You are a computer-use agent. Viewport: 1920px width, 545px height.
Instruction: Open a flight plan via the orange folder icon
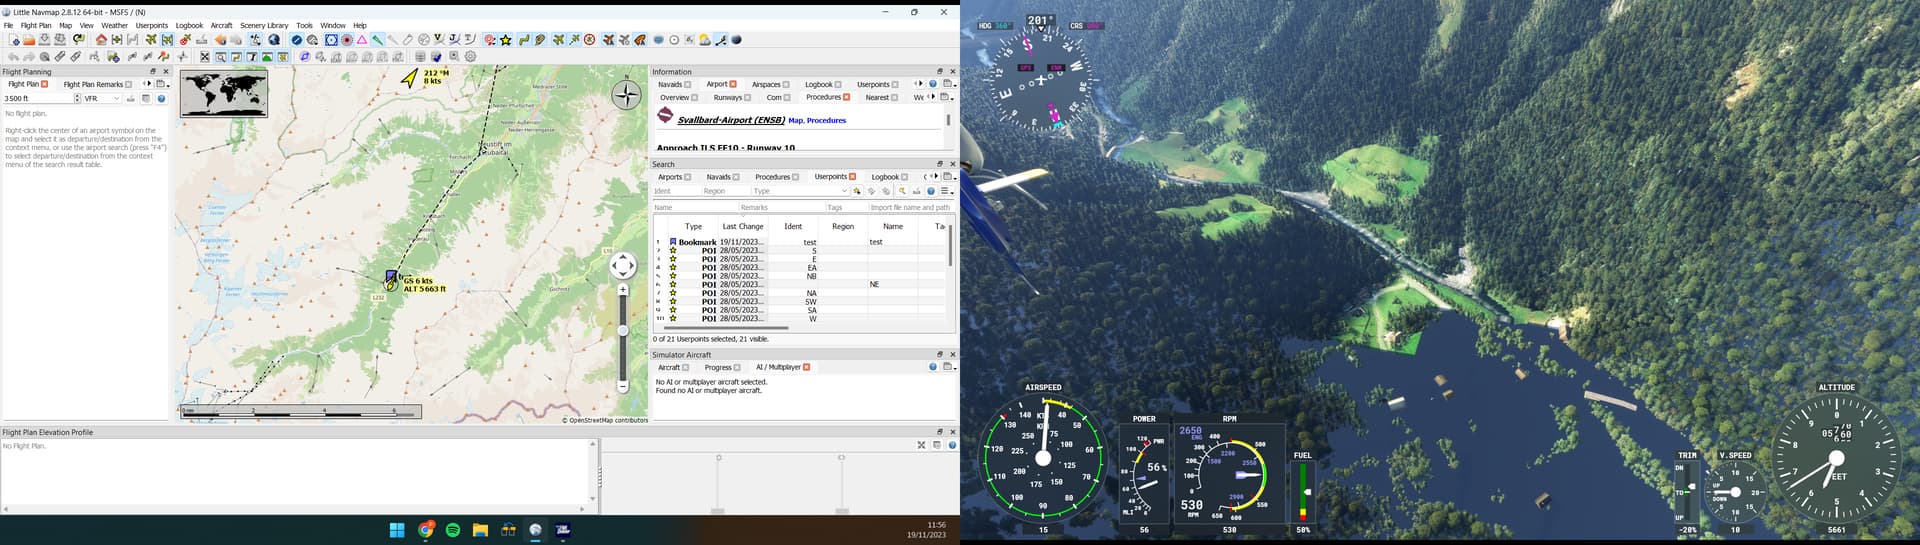[x=29, y=40]
